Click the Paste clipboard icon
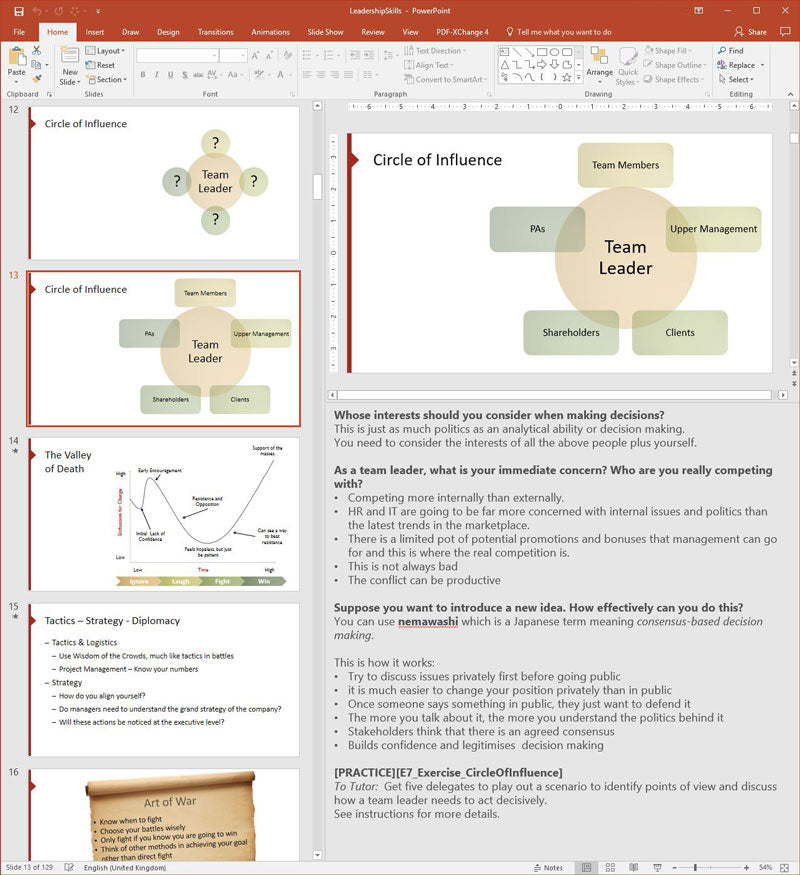 pyautogui.click(x=17, y=56)
